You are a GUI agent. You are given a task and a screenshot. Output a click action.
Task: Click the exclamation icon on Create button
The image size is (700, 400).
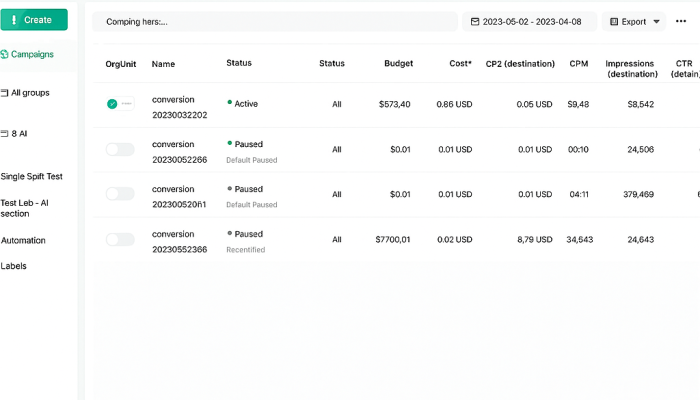click(x=14, y=20)
